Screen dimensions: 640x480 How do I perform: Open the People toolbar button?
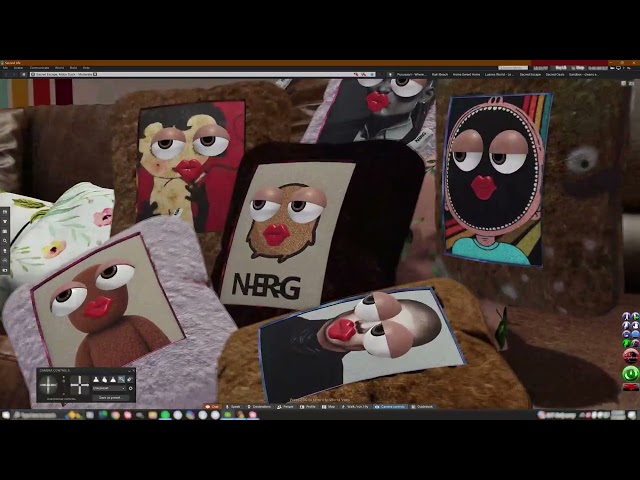click(285, 407)
